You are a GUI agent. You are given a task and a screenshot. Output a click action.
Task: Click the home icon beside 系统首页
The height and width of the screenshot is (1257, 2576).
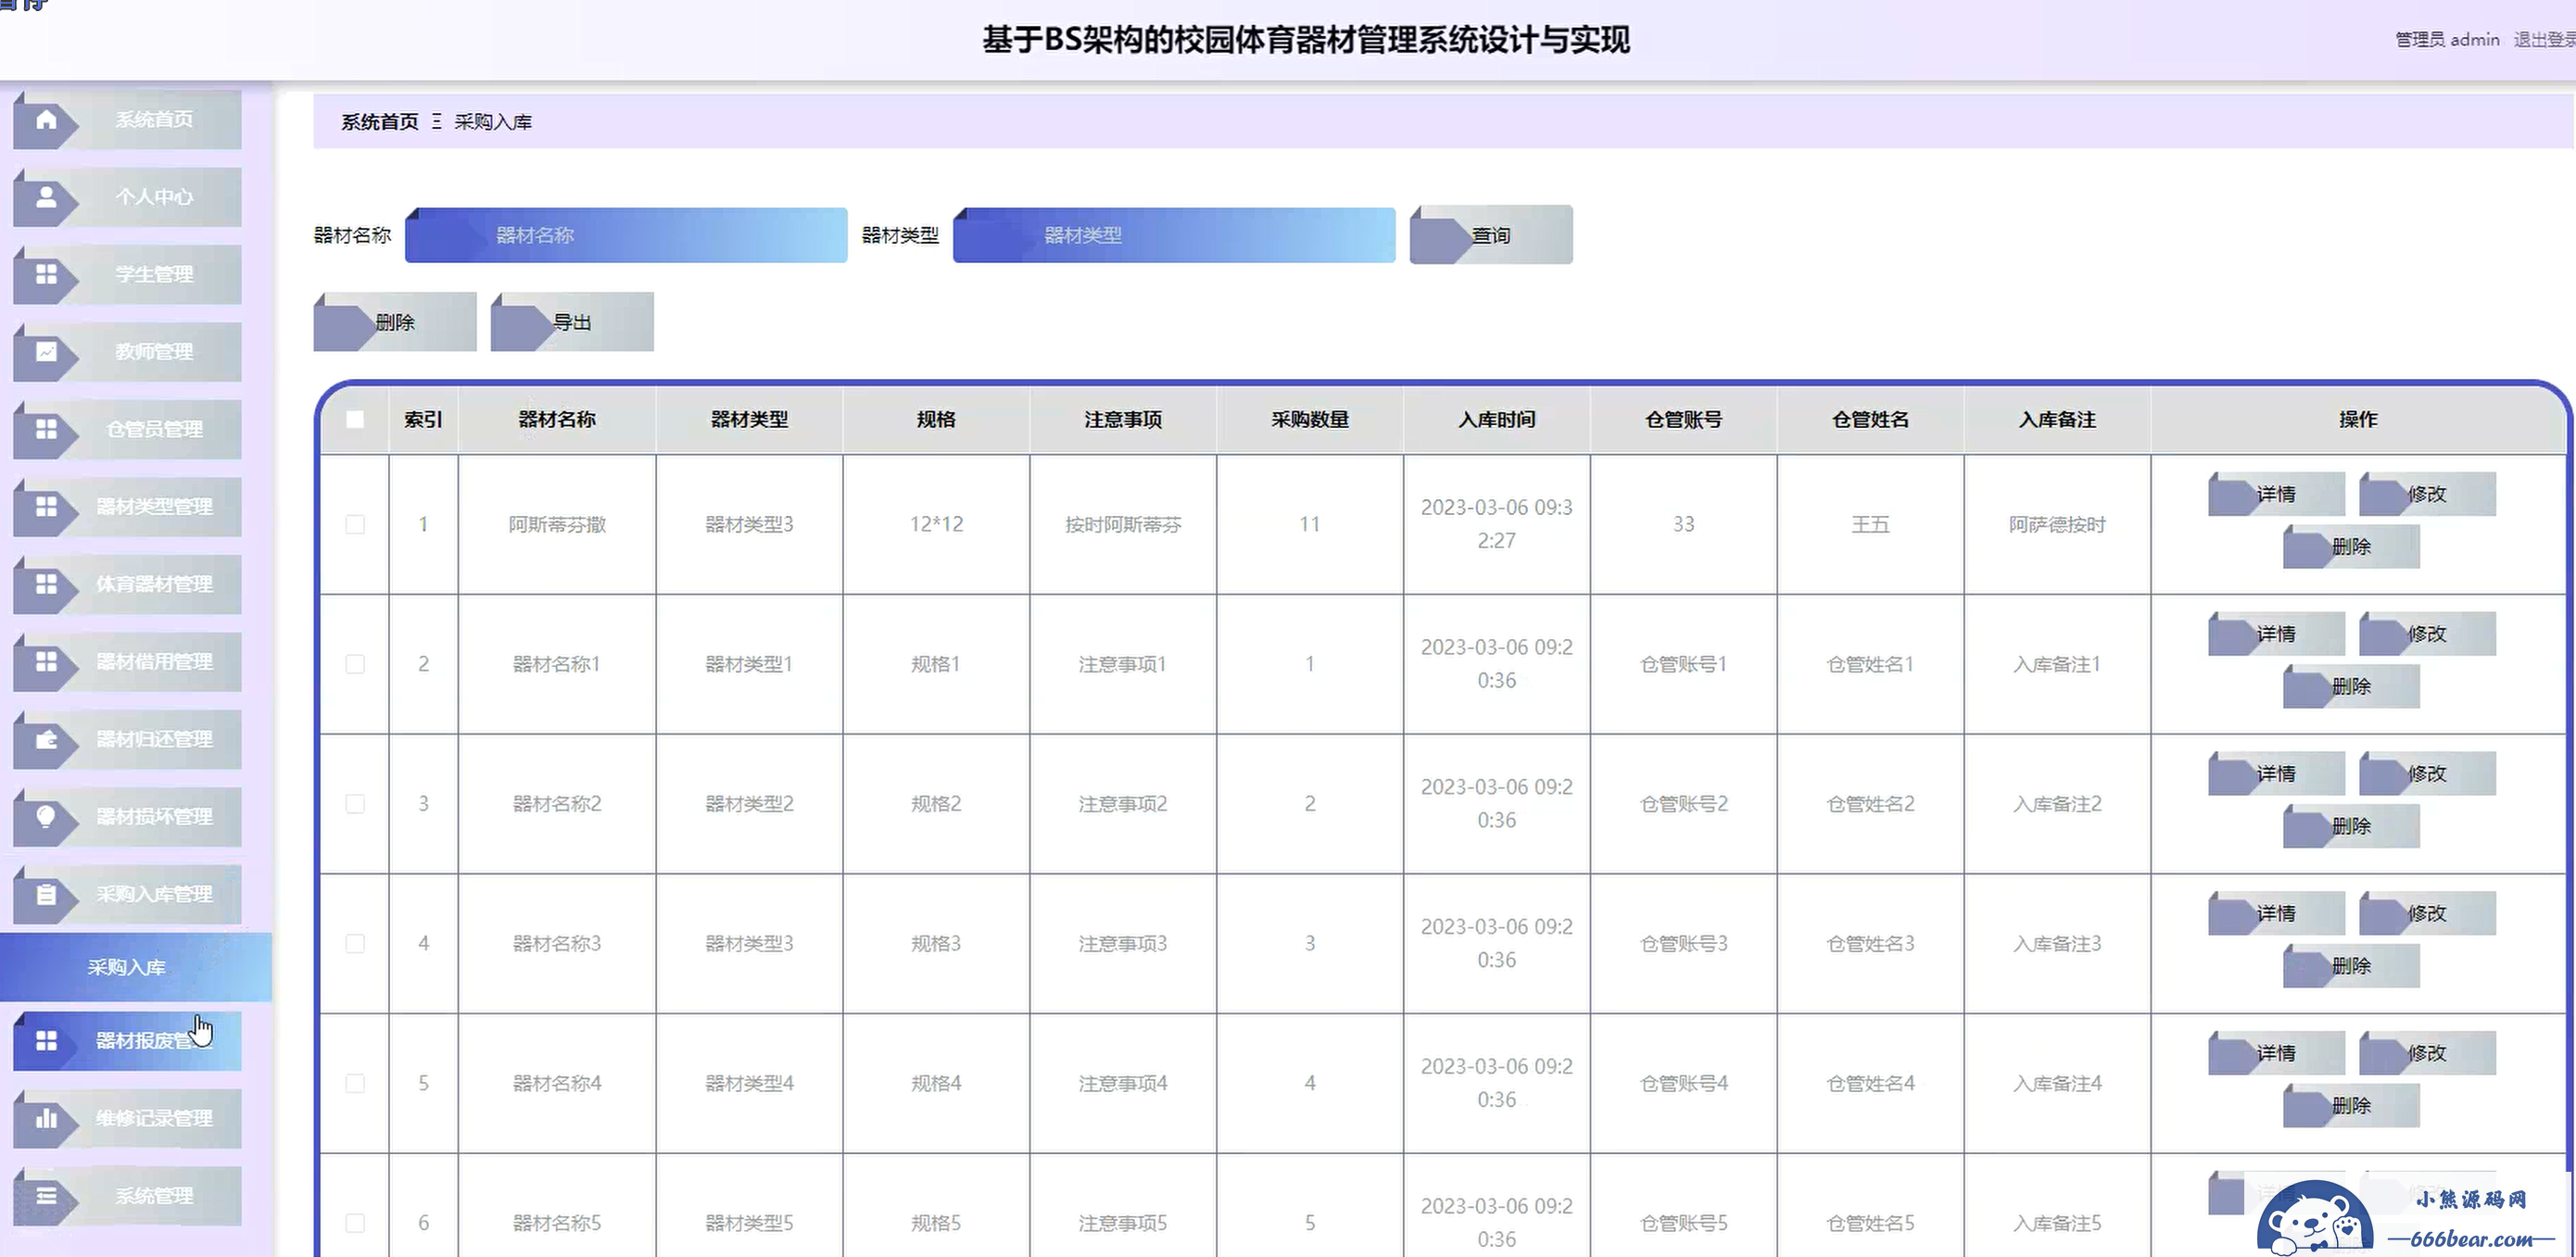[46, 120]
